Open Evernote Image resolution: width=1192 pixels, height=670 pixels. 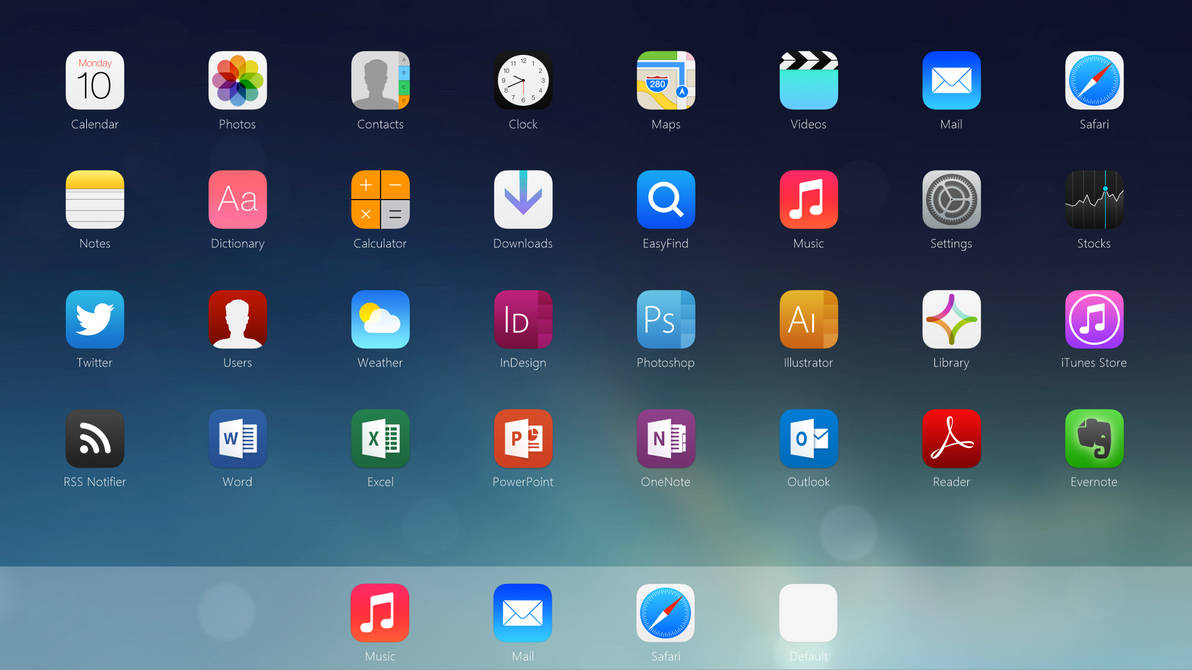coord(1093,438)
